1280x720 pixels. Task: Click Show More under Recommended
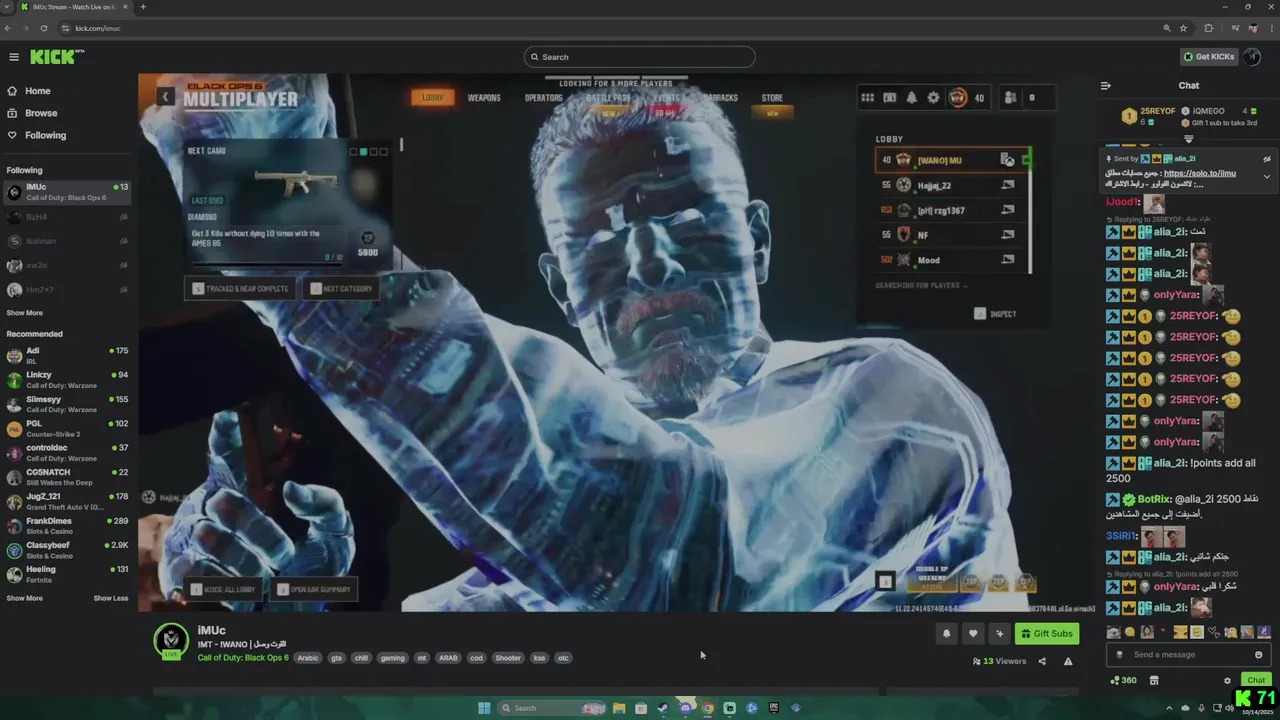pos(25,598)
